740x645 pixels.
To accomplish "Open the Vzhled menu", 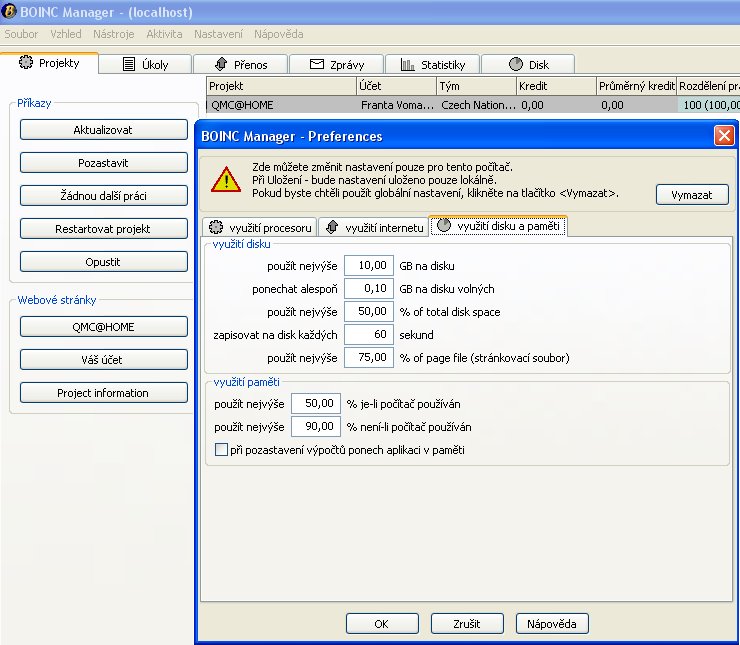I will (x=66, y=34).
